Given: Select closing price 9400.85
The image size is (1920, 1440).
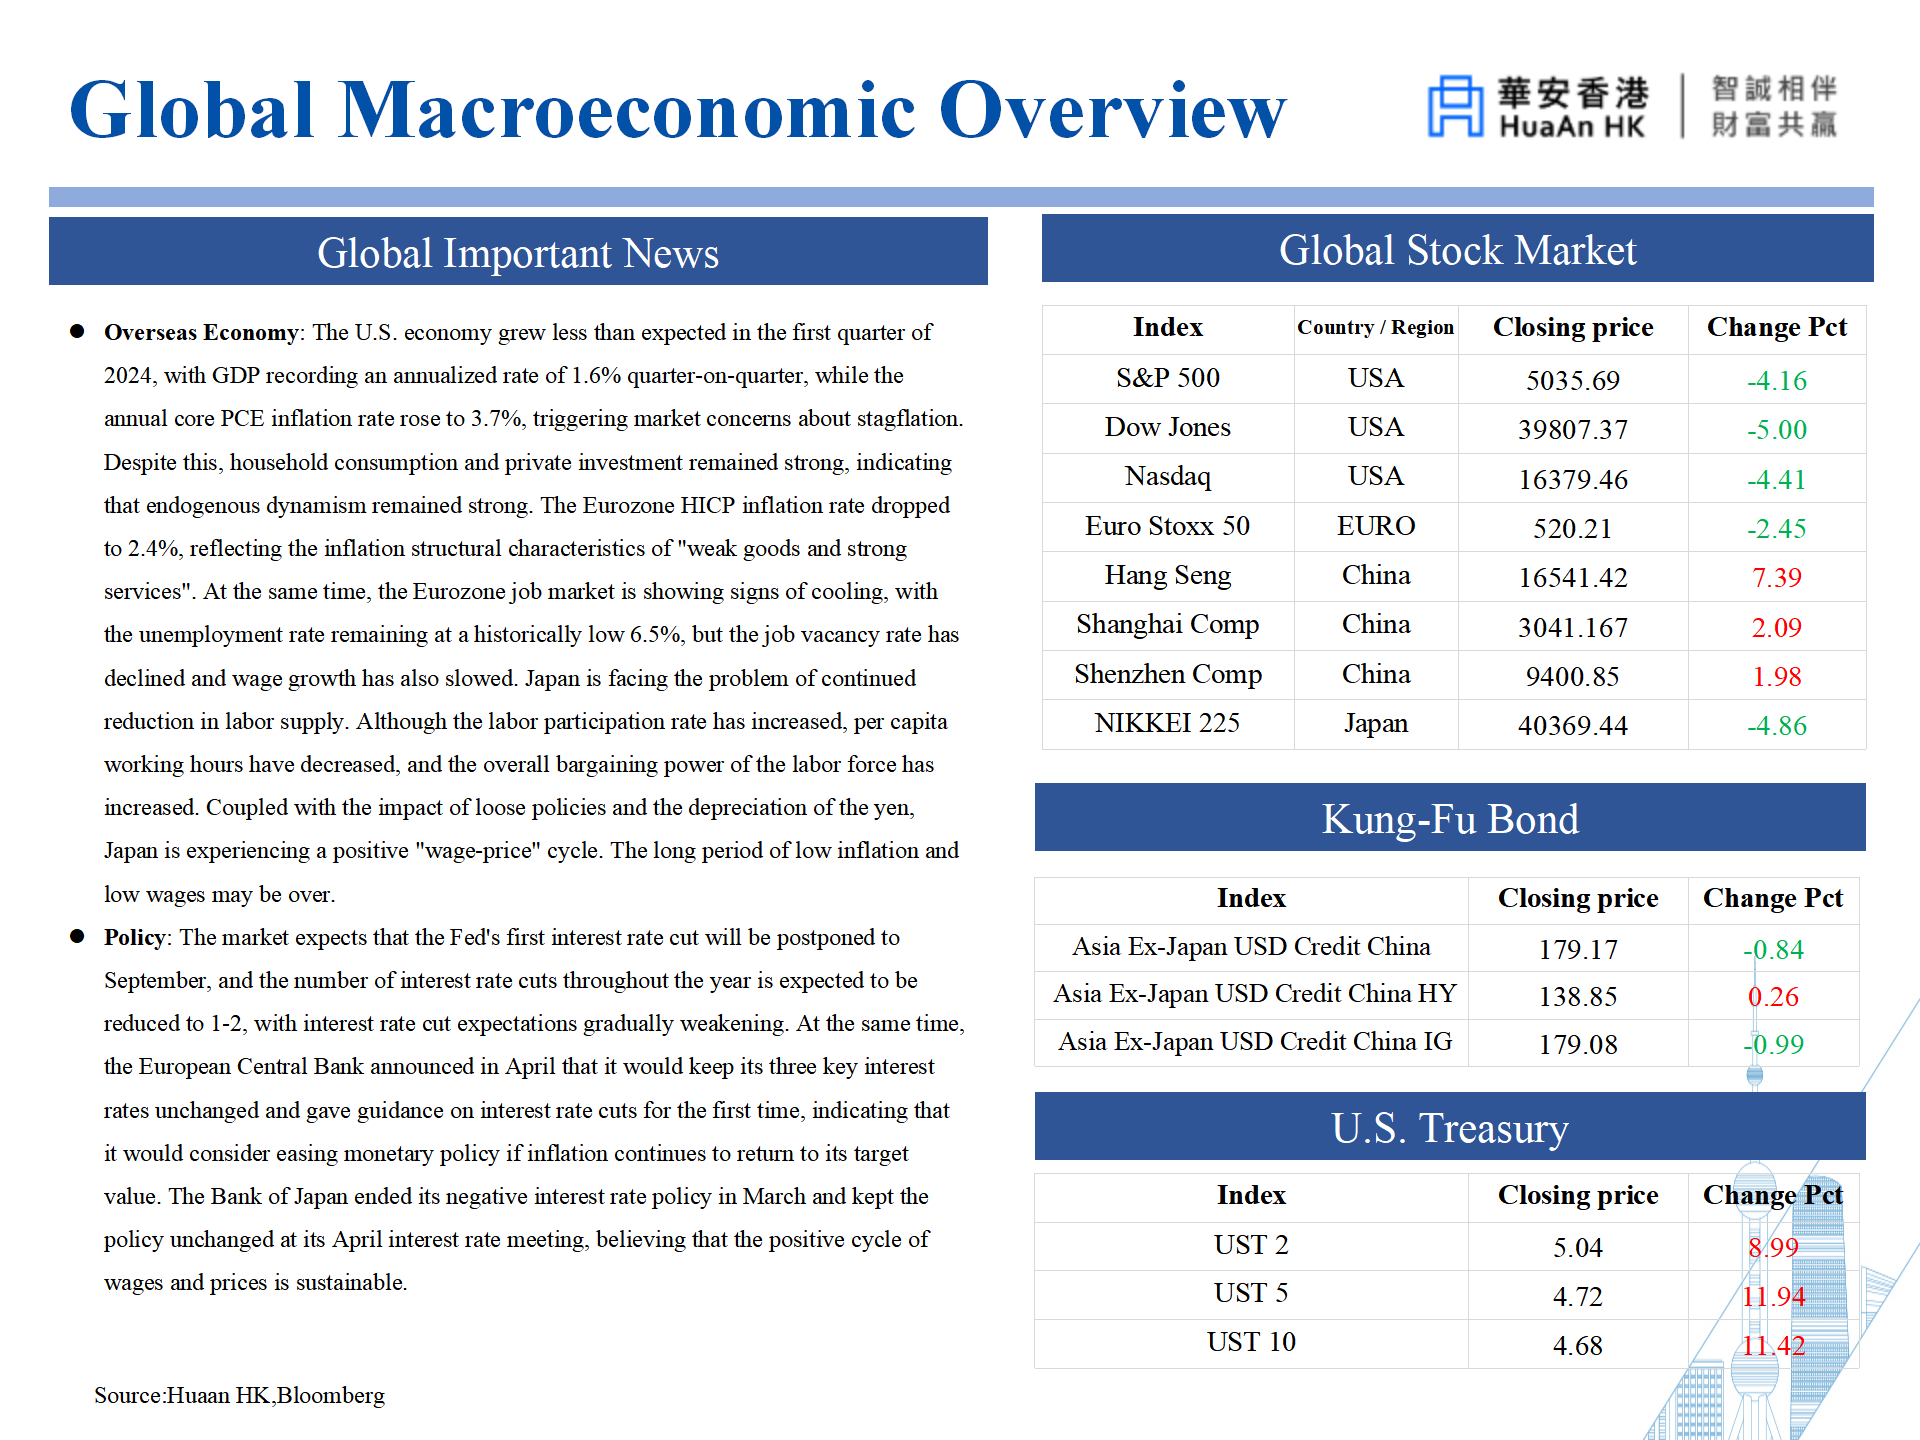Looking at the screenshot, I should pos(1573,676).
